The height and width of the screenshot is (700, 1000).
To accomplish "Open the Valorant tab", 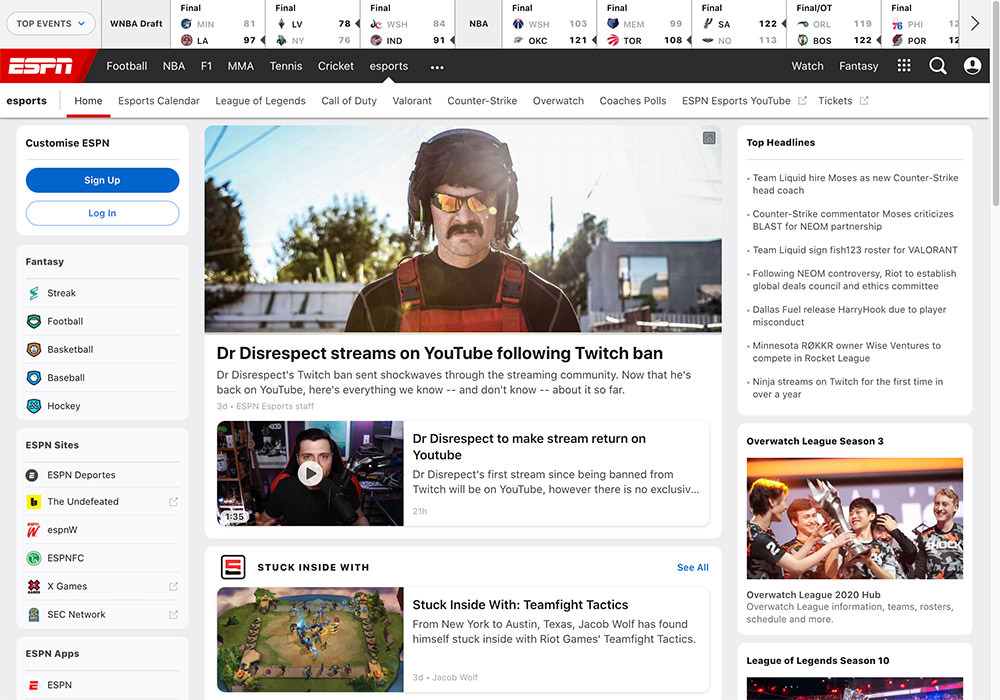I will coord(412,101).
